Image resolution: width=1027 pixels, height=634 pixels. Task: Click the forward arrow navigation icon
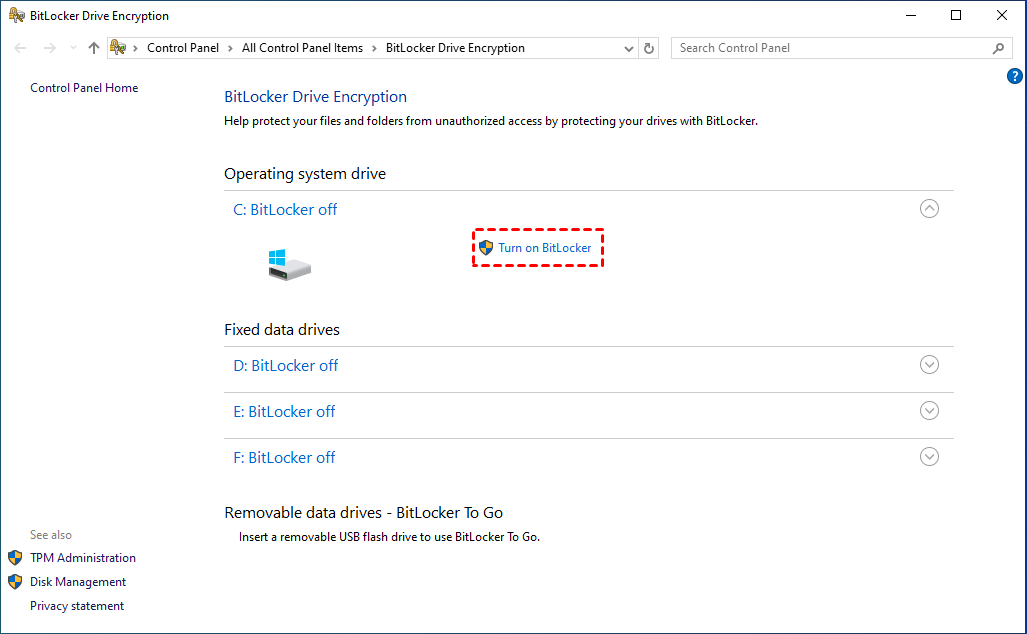[x=49, y=48]
